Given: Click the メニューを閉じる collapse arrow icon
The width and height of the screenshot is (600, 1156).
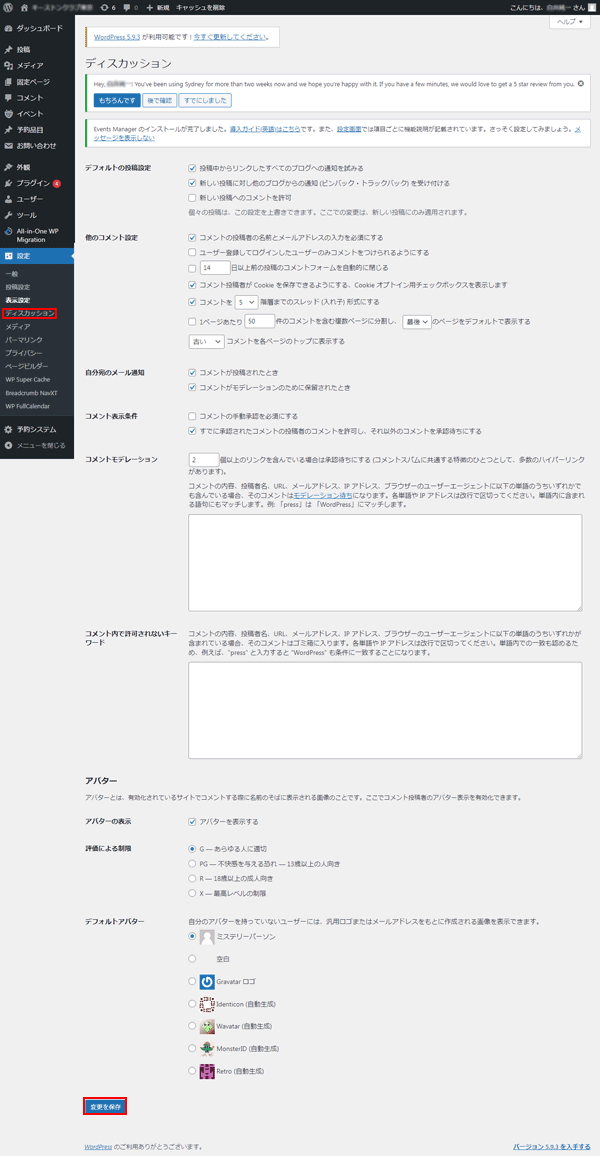Looking at the screenshot, I should tap(8, 445).
